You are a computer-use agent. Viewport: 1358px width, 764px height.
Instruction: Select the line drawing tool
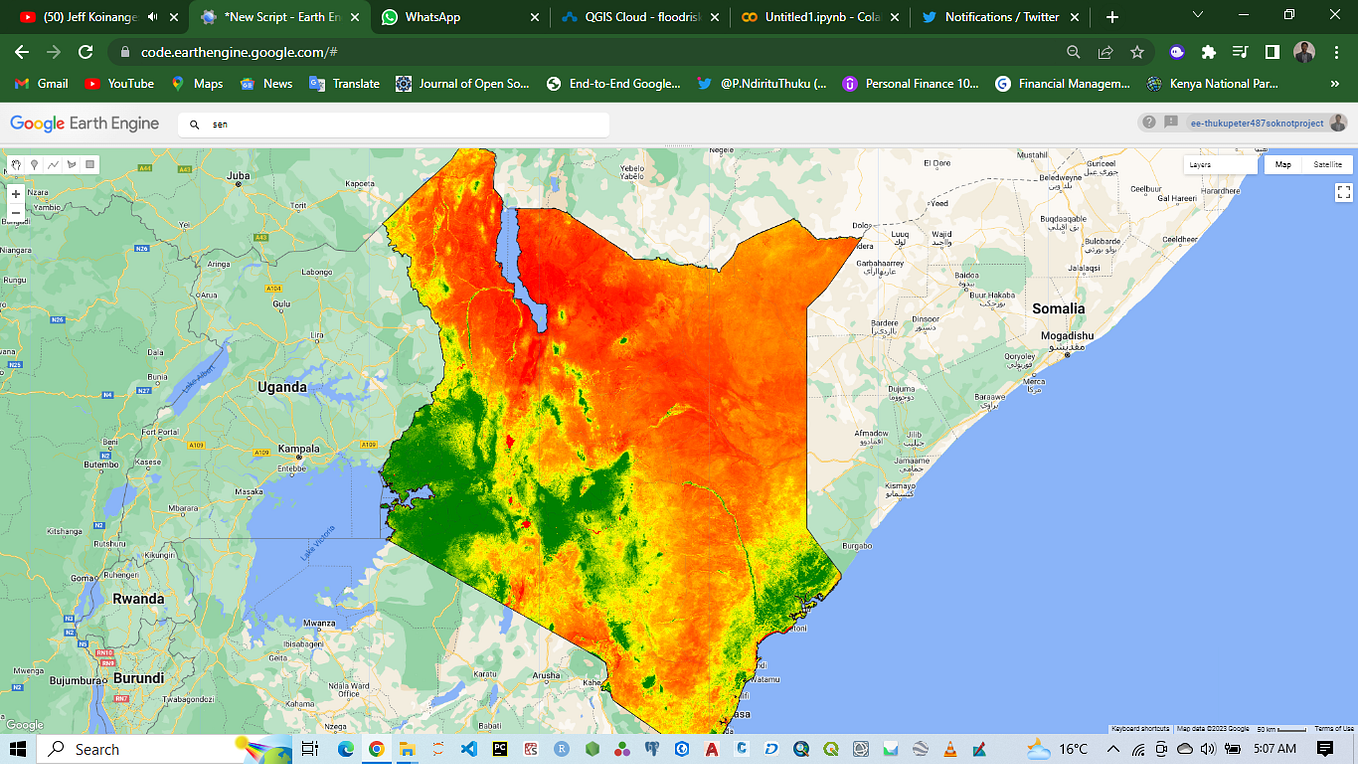click(x=53, y=163)
